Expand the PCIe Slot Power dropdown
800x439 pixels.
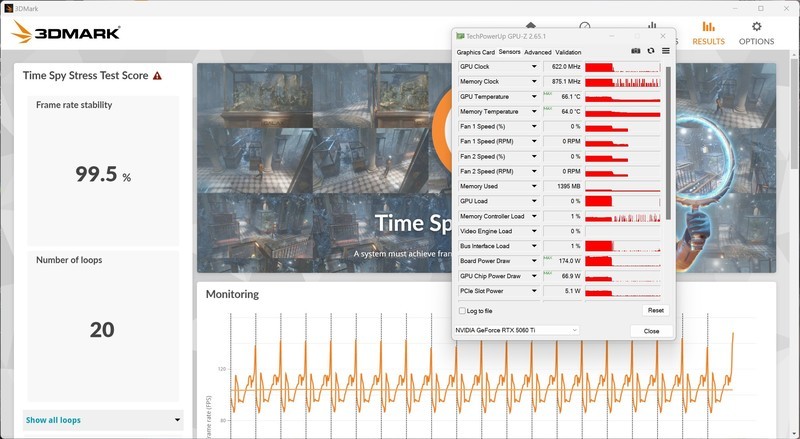click(x=534, y=291)
